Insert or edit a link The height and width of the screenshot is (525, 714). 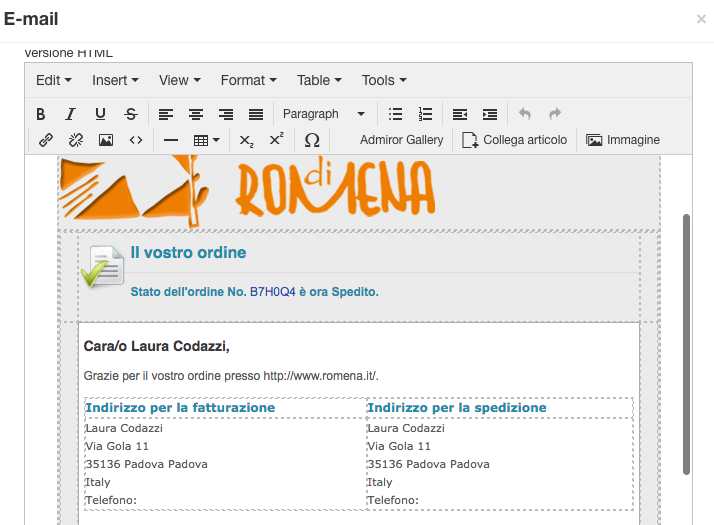pyautogui.click(x=46, y=140)
